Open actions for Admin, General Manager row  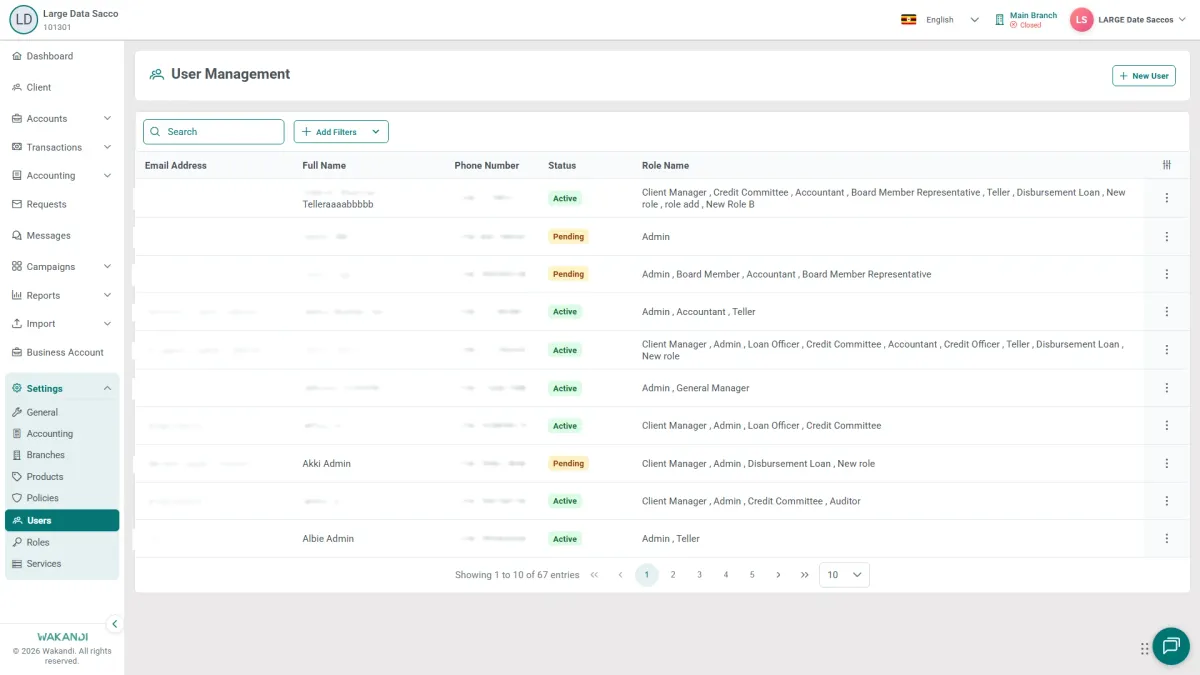(x=1167, y=388)
